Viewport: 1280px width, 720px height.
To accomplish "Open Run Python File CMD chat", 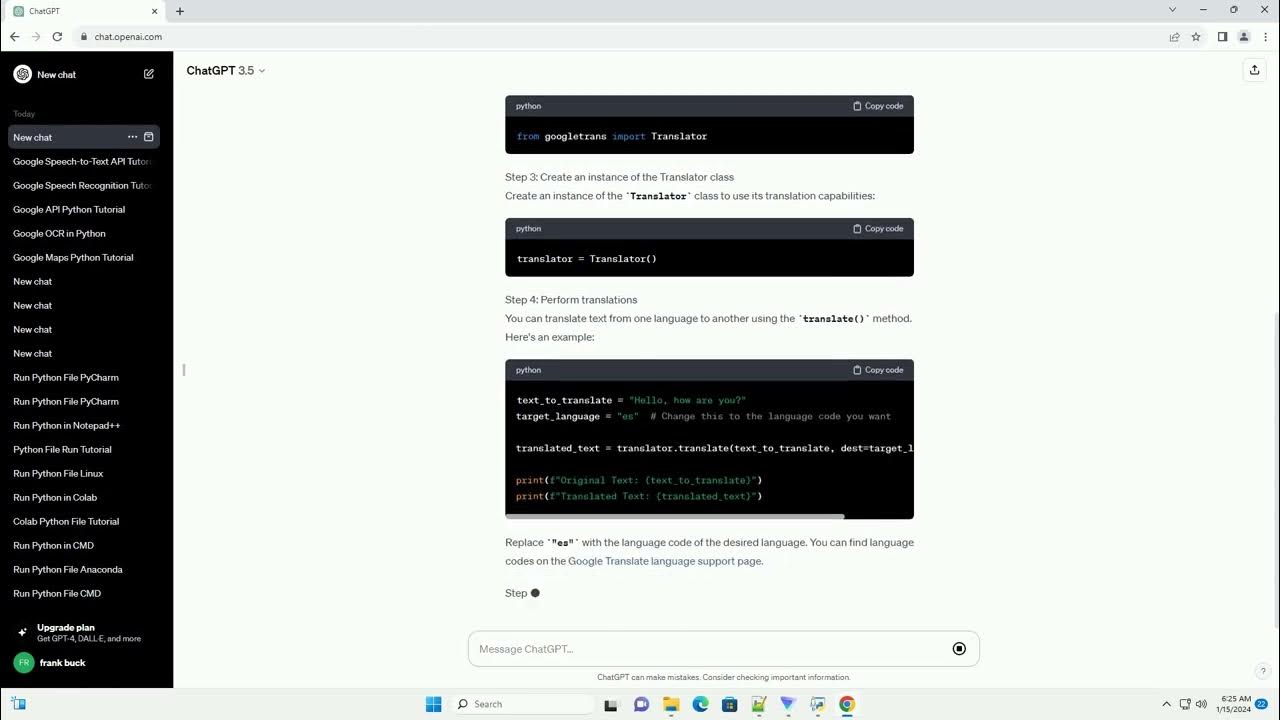I will pyautogui.click(x=84, y=593).
